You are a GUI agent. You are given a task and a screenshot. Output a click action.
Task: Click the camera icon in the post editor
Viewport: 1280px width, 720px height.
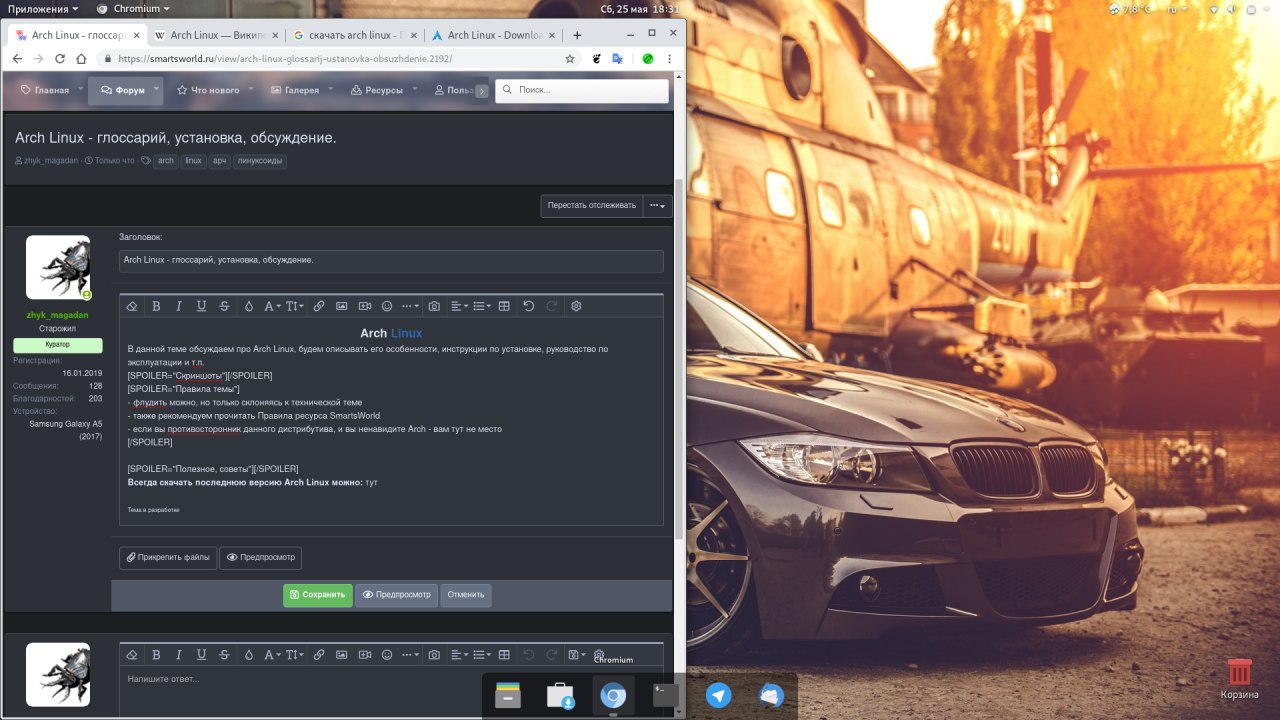(434, 306)
